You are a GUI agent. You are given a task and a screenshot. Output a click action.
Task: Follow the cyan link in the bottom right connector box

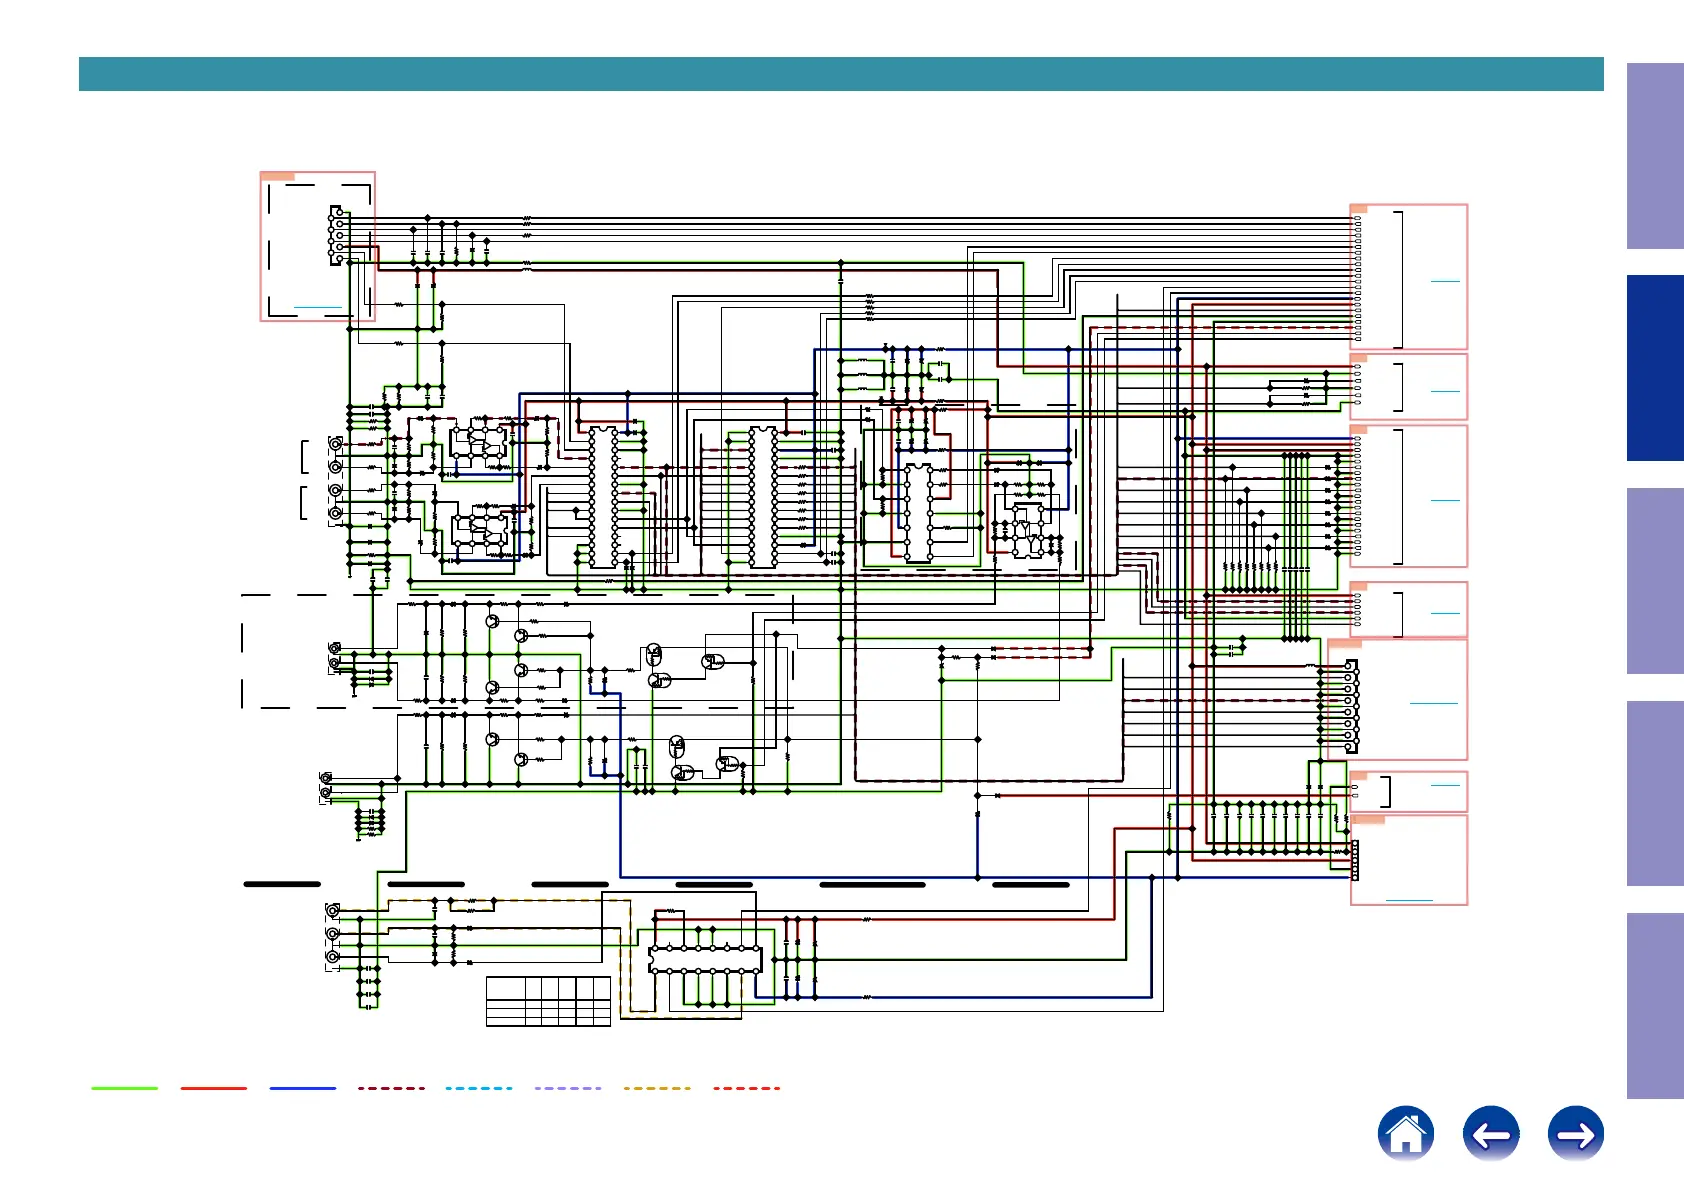coord(1409,900)
